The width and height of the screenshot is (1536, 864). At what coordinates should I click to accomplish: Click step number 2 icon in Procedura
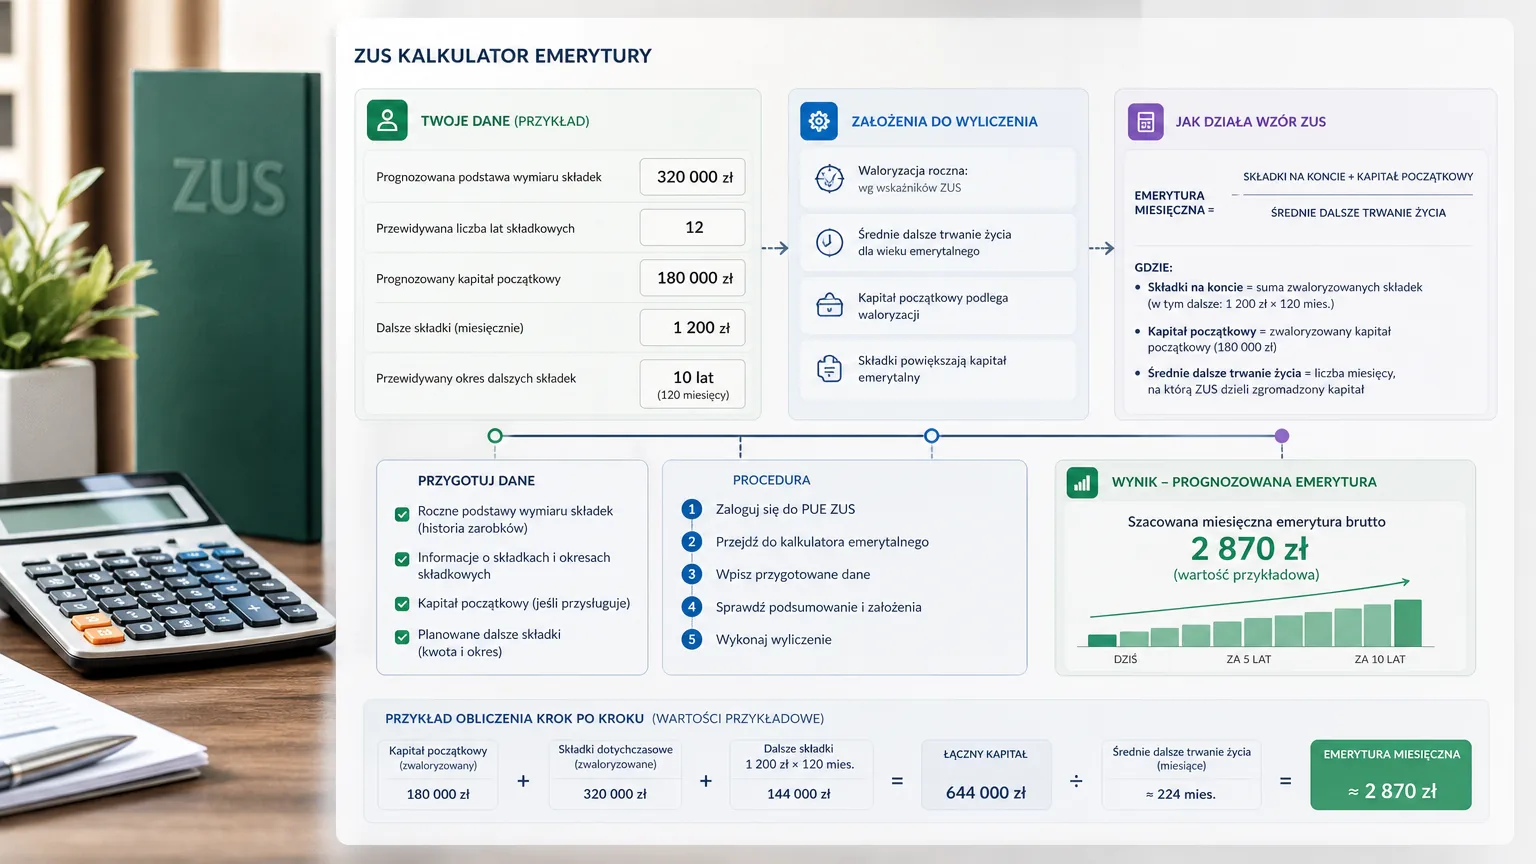click(x=691, y=542)
